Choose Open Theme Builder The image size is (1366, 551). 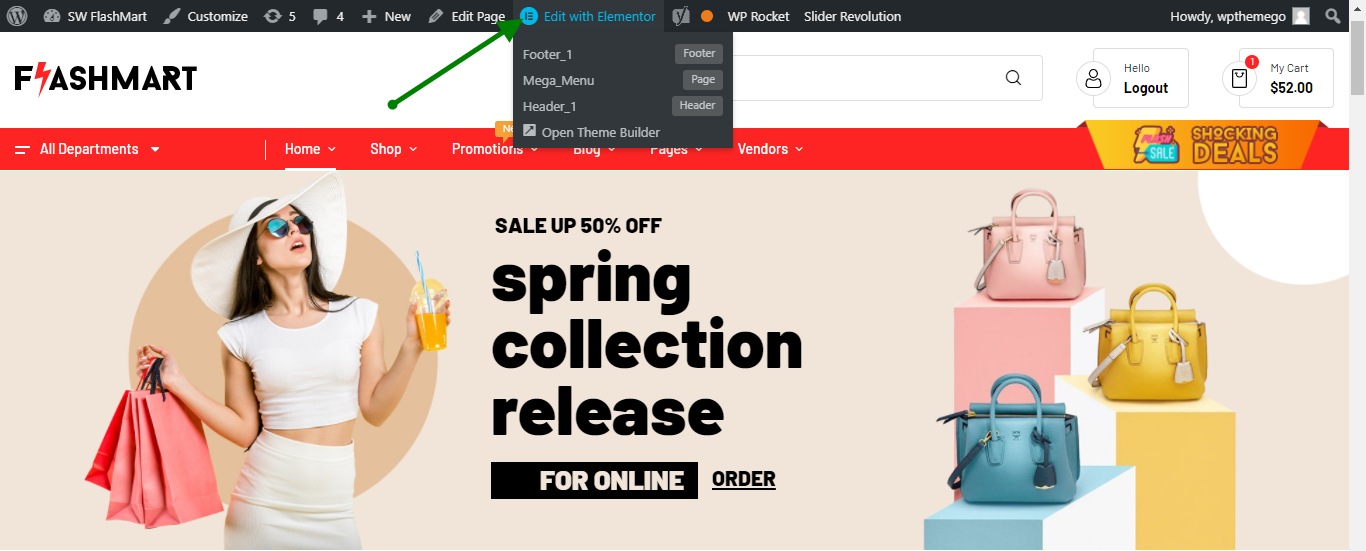[x=591, y=132]
